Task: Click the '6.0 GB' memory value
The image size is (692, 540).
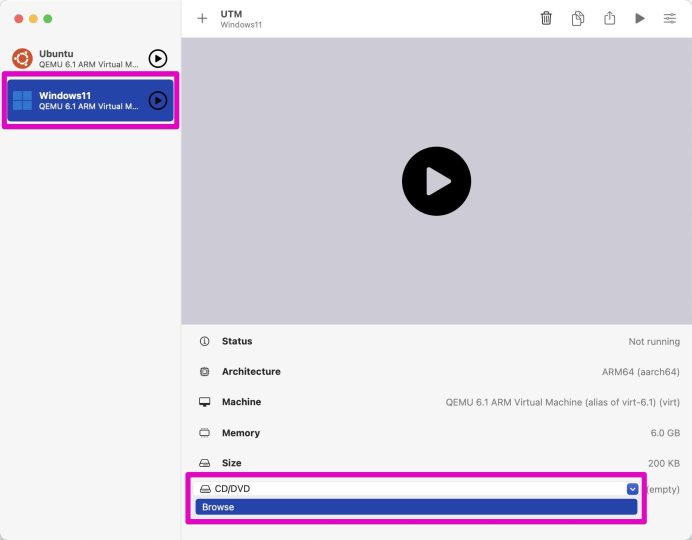Action: click(665, 433)
